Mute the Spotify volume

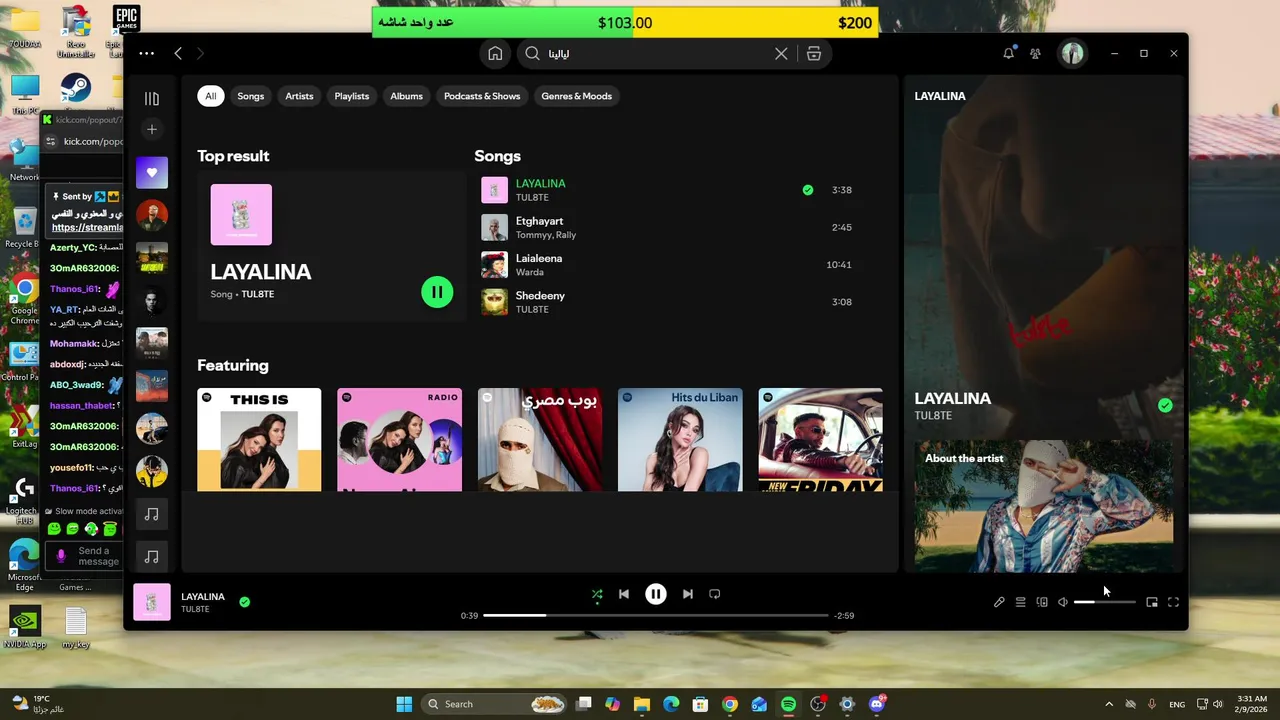(x=1063, y=602)
